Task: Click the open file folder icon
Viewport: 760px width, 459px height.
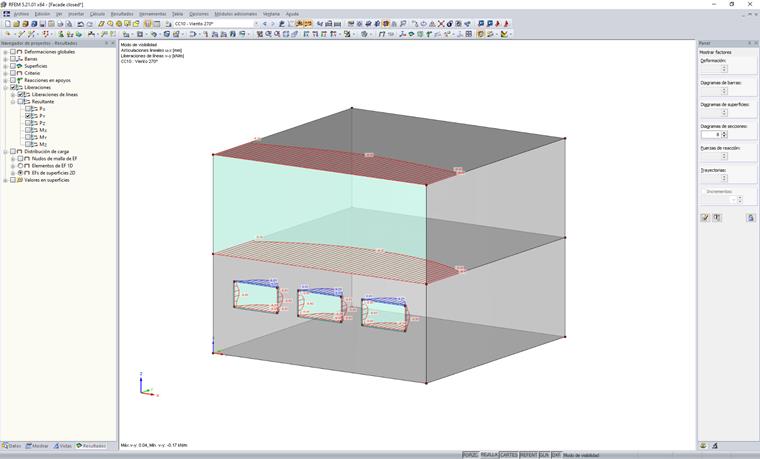Action: (16, 24)
